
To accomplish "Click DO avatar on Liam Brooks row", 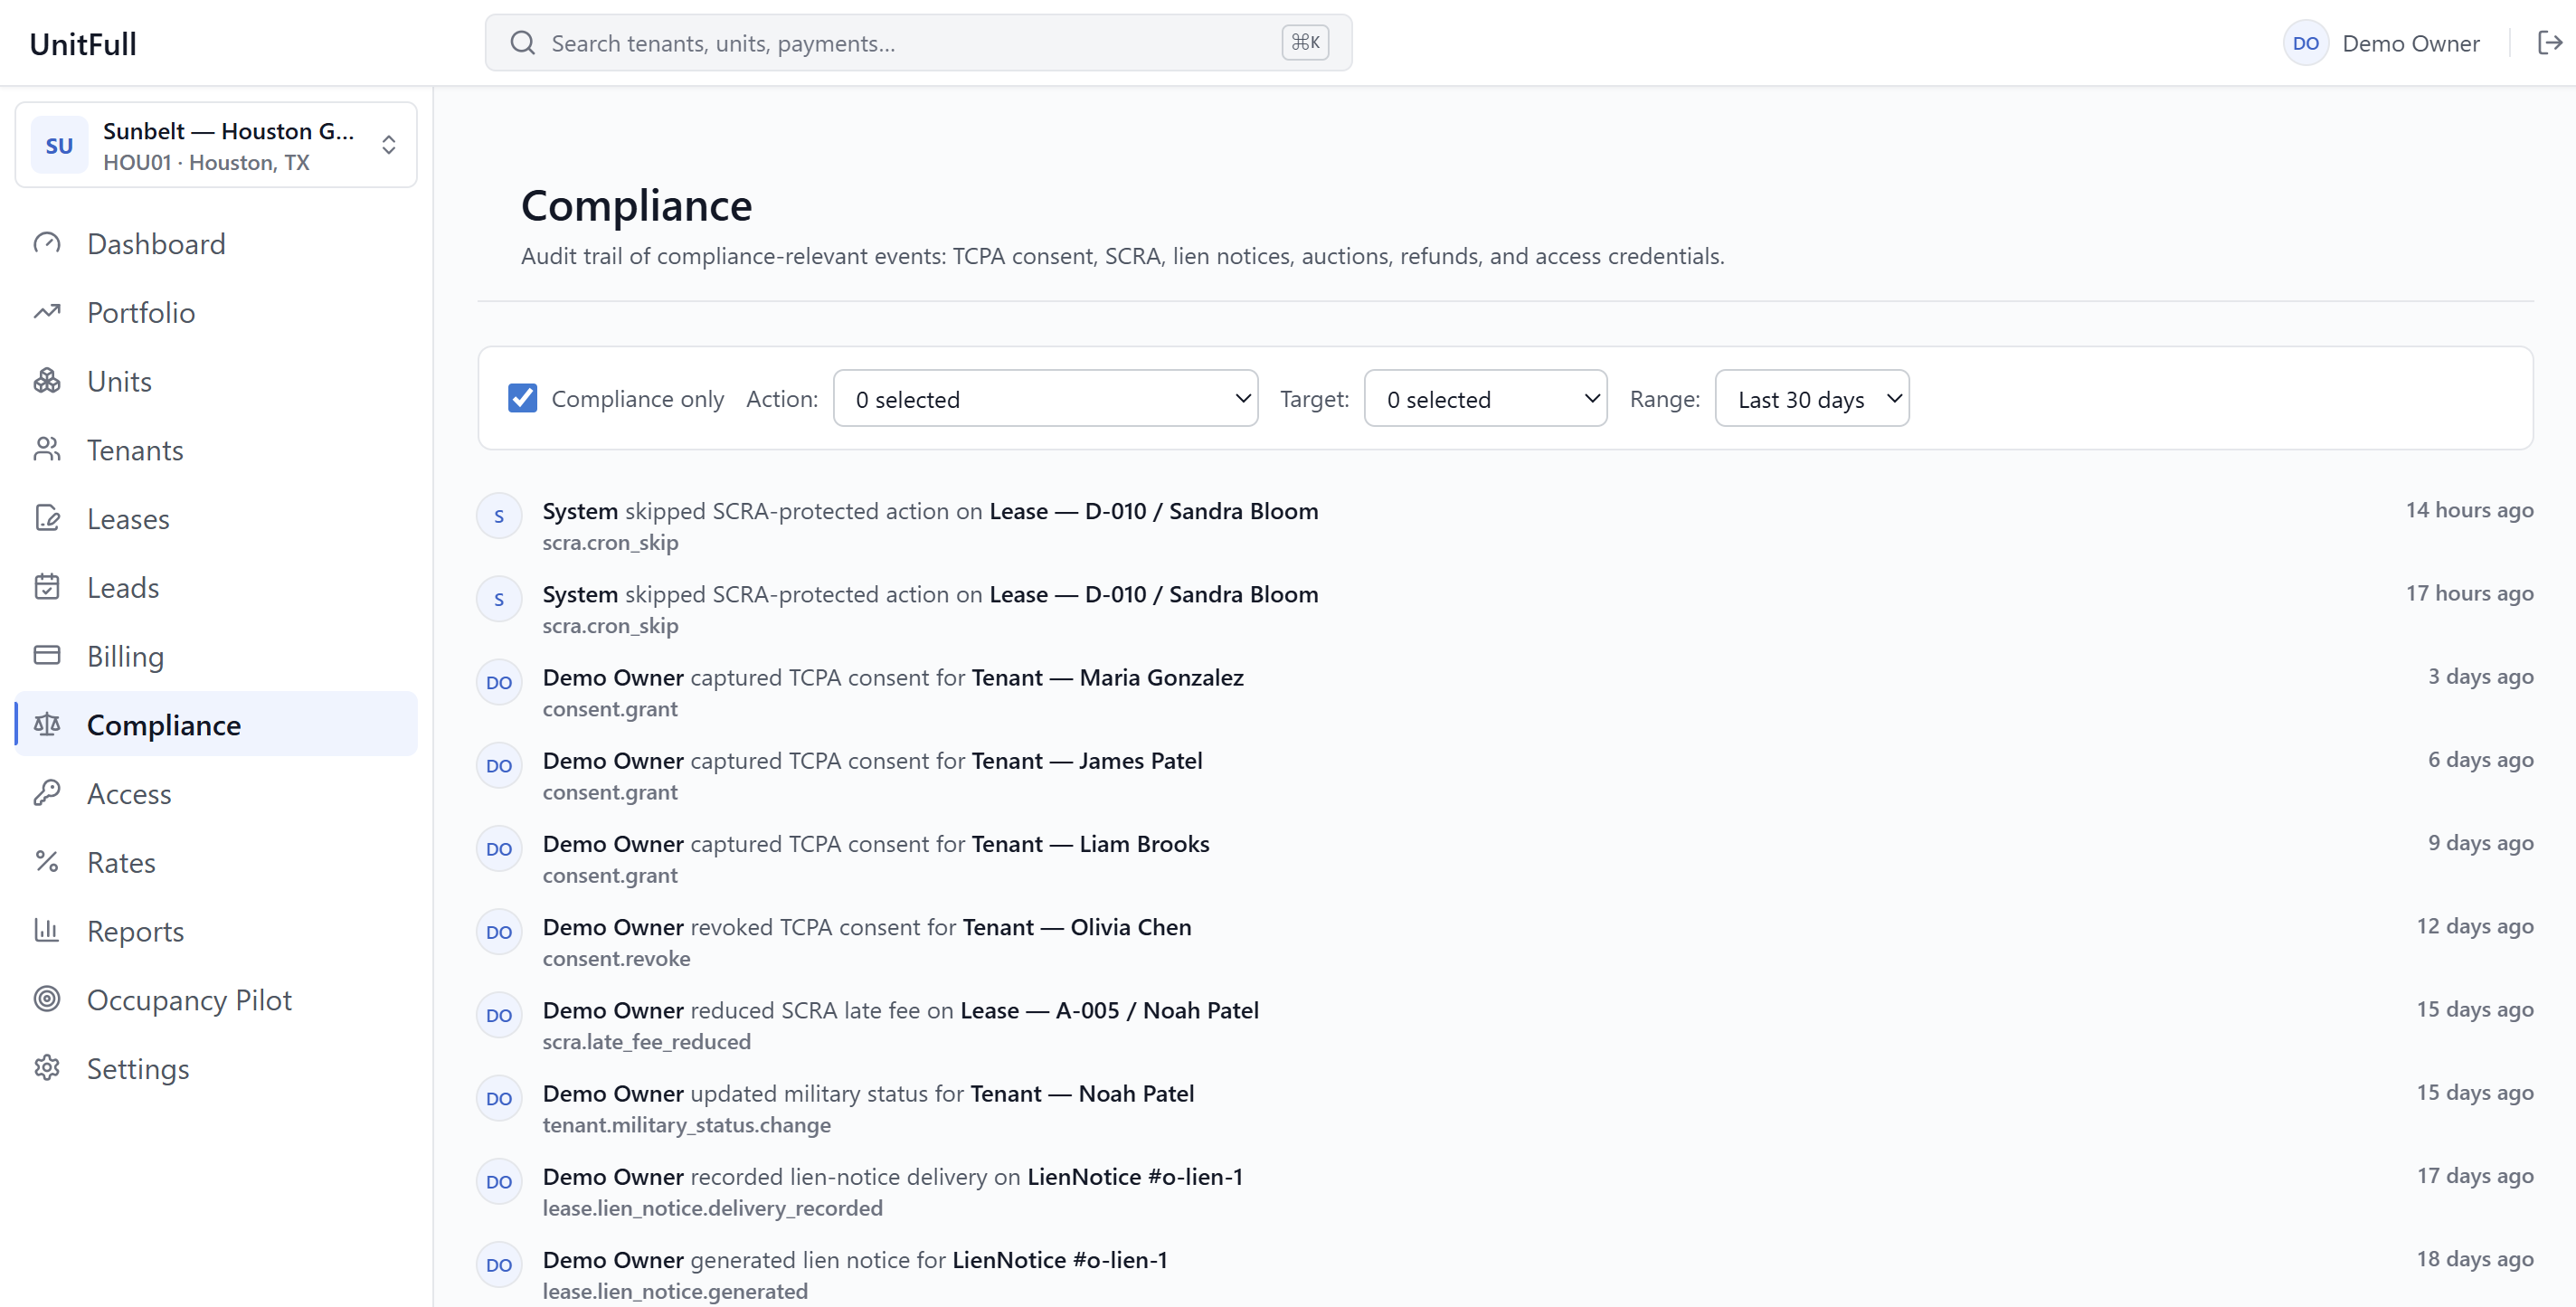I will point(499,849).
